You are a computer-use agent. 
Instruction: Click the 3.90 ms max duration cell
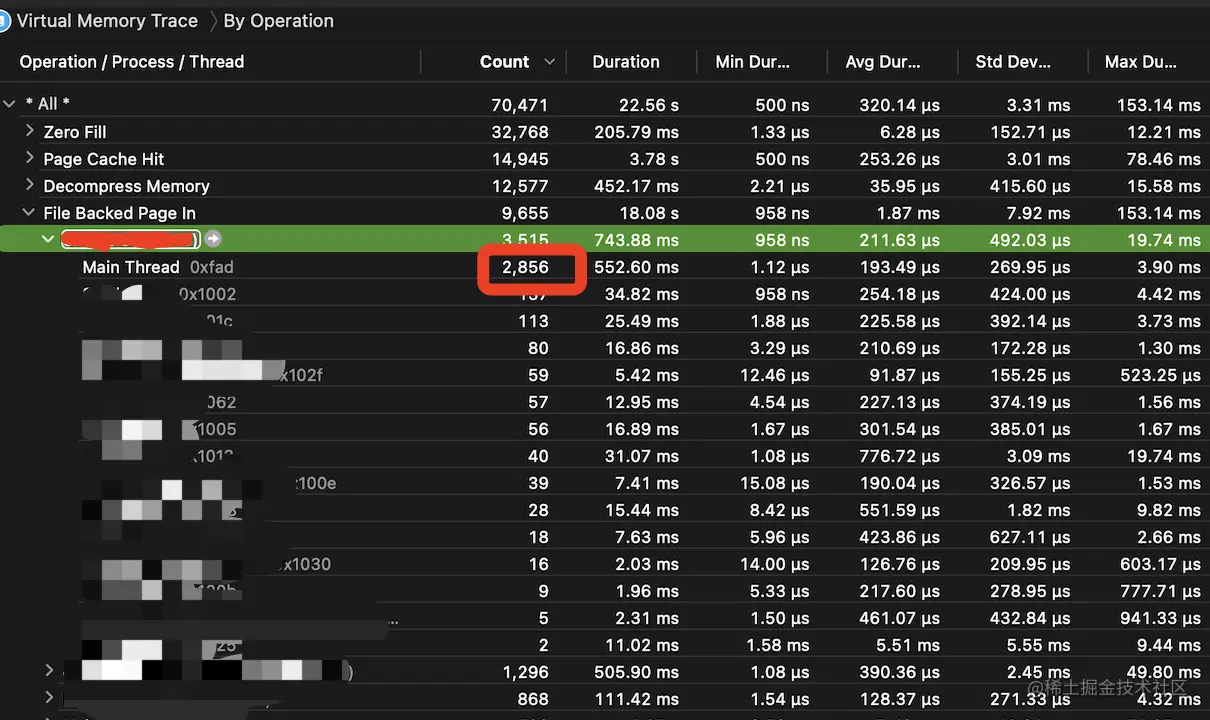coord(1168,267)
